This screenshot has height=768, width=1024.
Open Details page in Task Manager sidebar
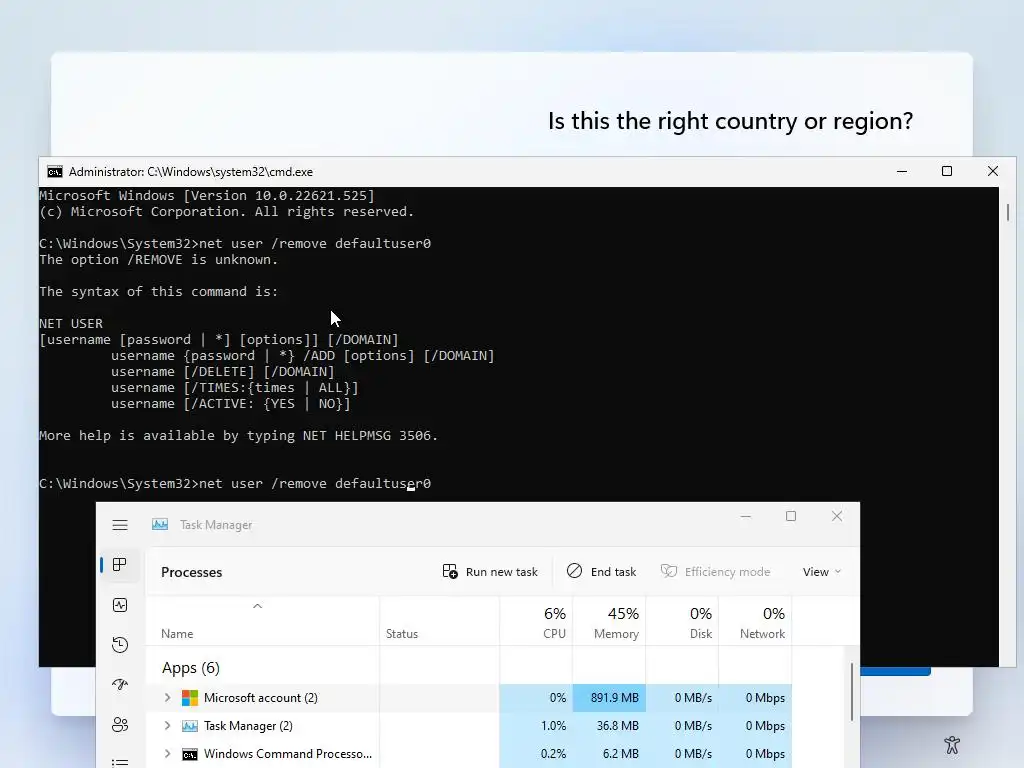(120, 761)
